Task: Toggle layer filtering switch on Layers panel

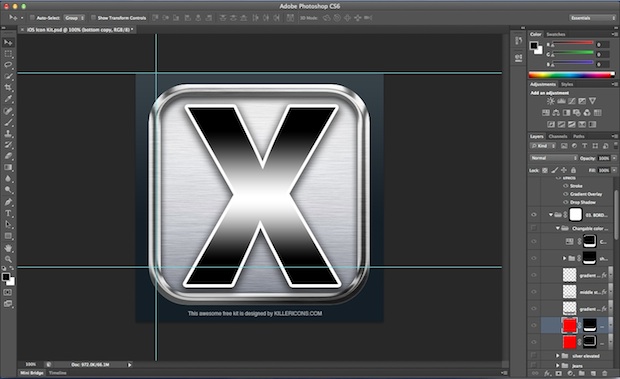Action: click(616, 146)
